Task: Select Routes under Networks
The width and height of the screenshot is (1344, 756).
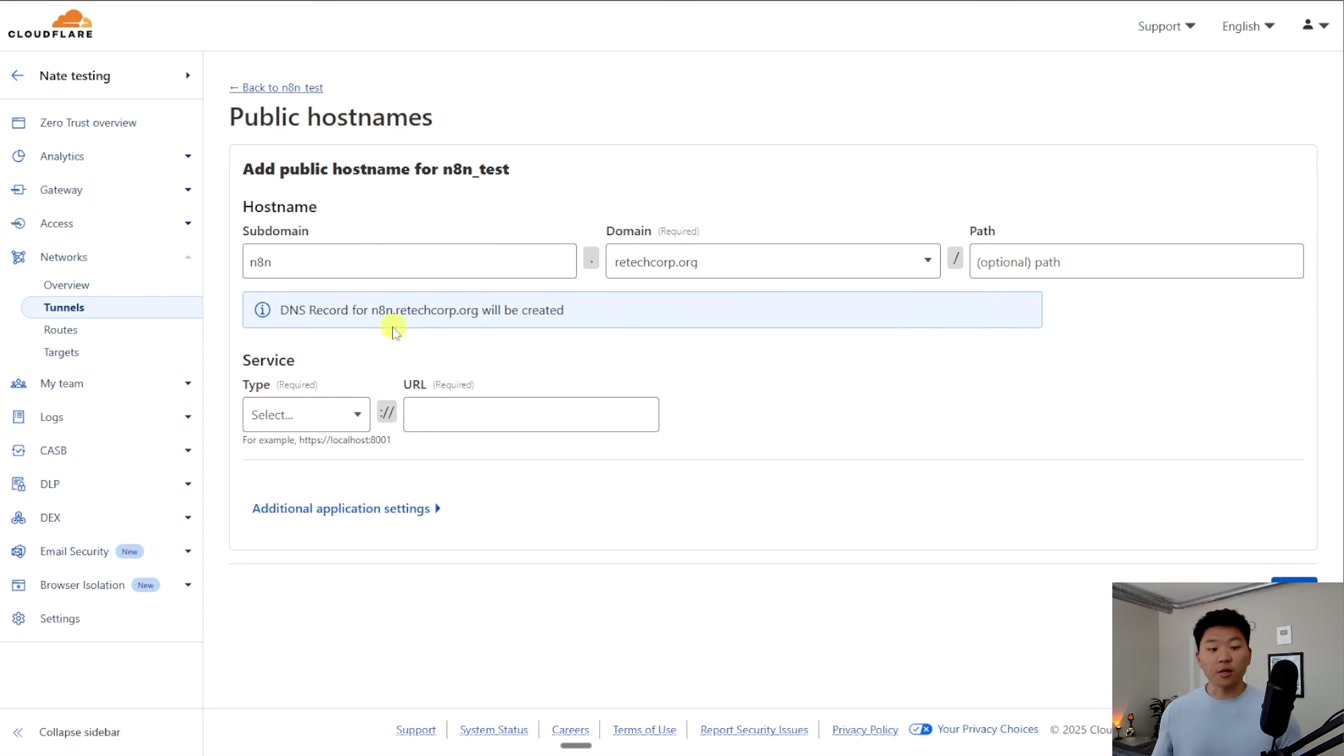Action: coord(60,330)
